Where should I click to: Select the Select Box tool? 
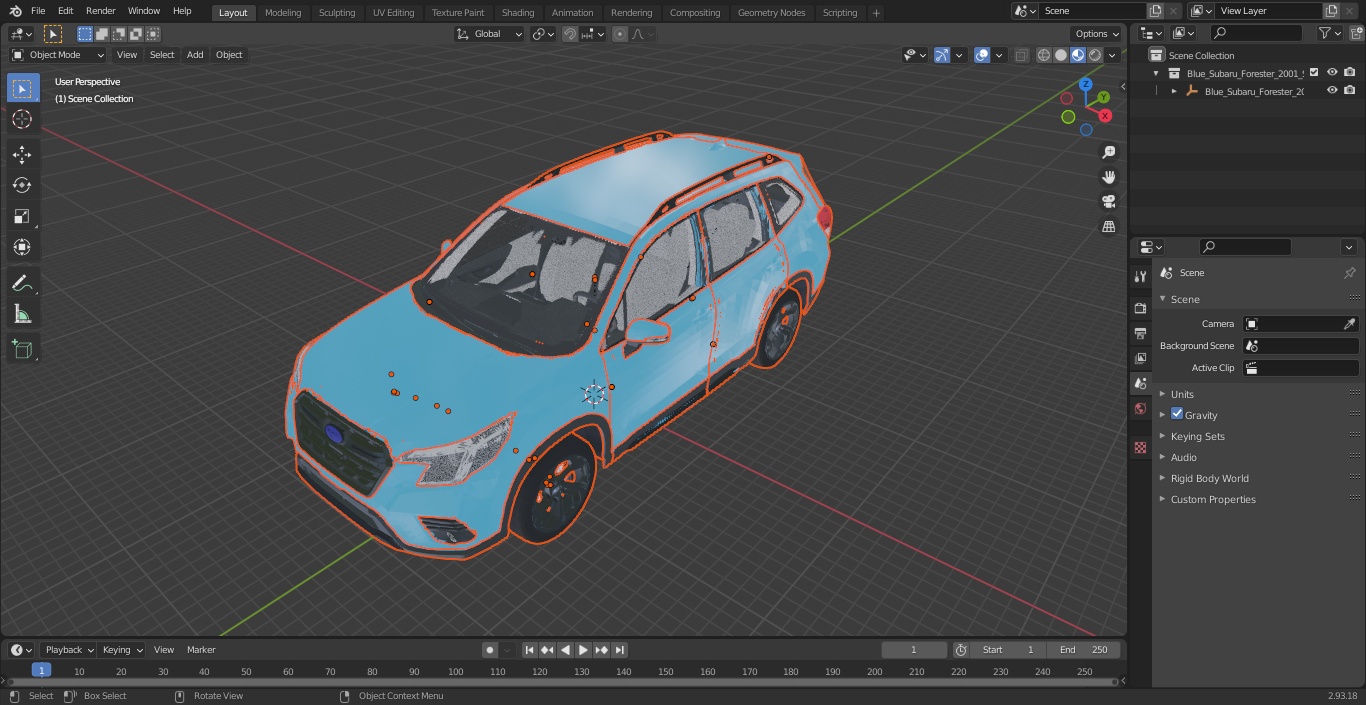[22, 88]
